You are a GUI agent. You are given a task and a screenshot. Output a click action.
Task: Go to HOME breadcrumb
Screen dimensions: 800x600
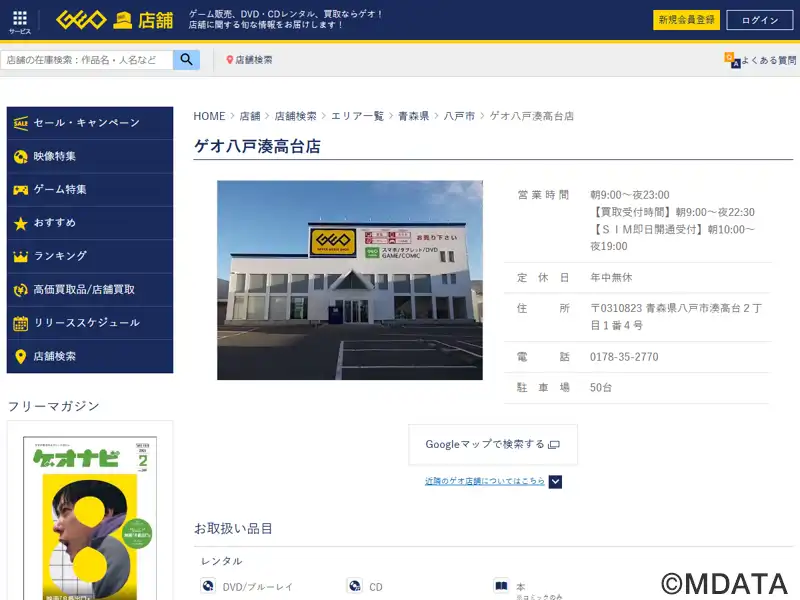pos(209,116)
